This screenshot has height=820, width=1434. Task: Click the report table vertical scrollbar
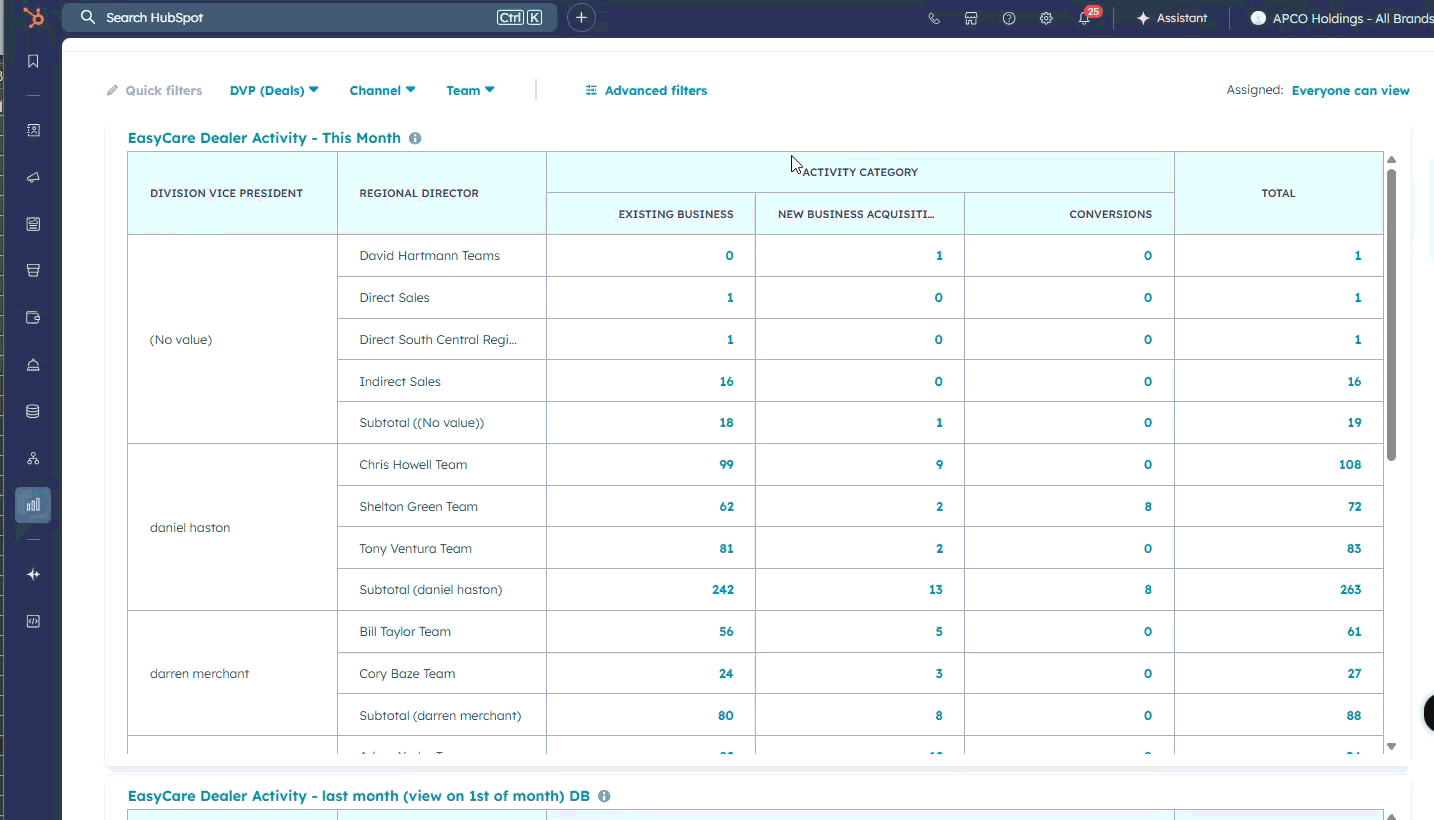pyautogui.click(x=1391, y=315)
